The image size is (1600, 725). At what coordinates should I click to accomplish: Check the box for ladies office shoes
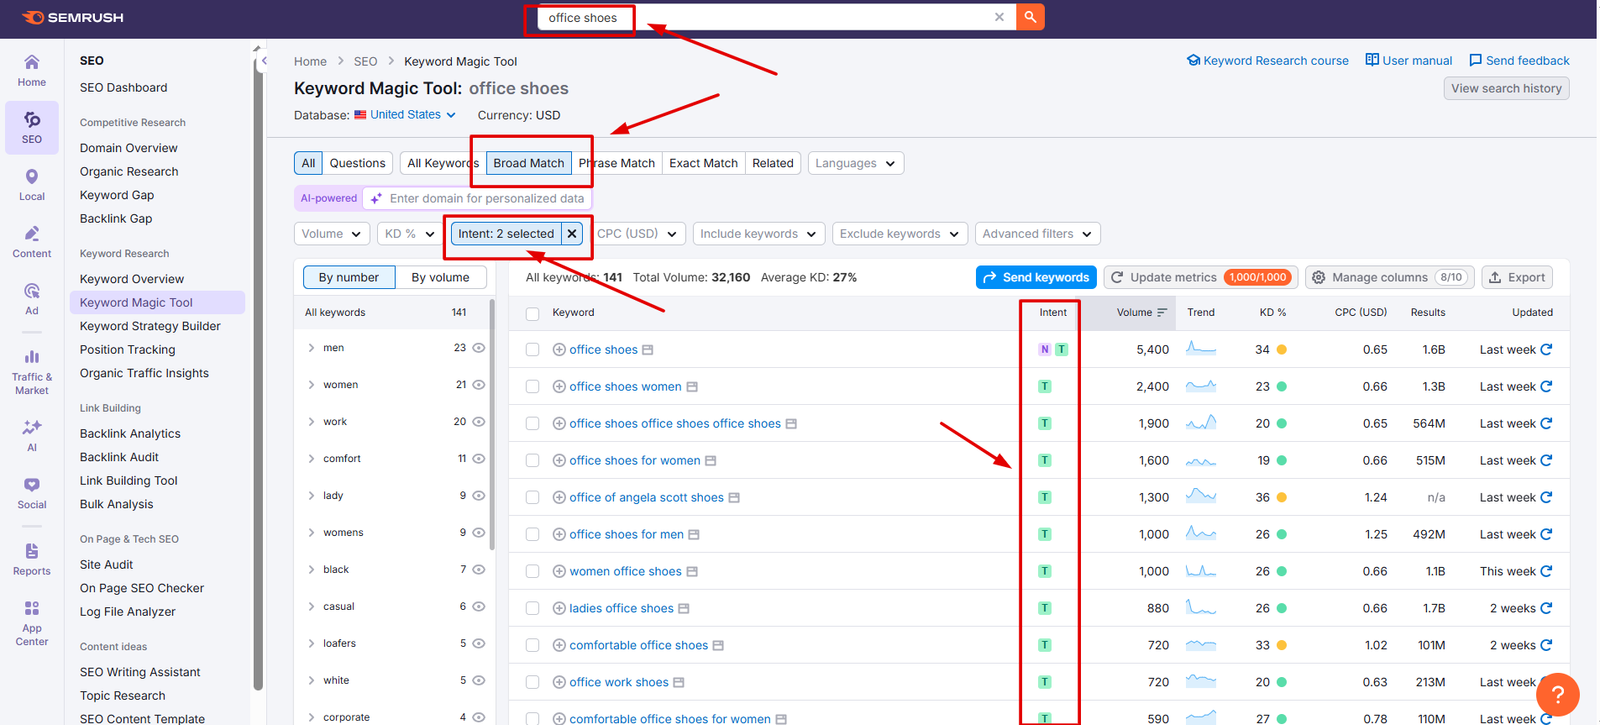point(532,609)
